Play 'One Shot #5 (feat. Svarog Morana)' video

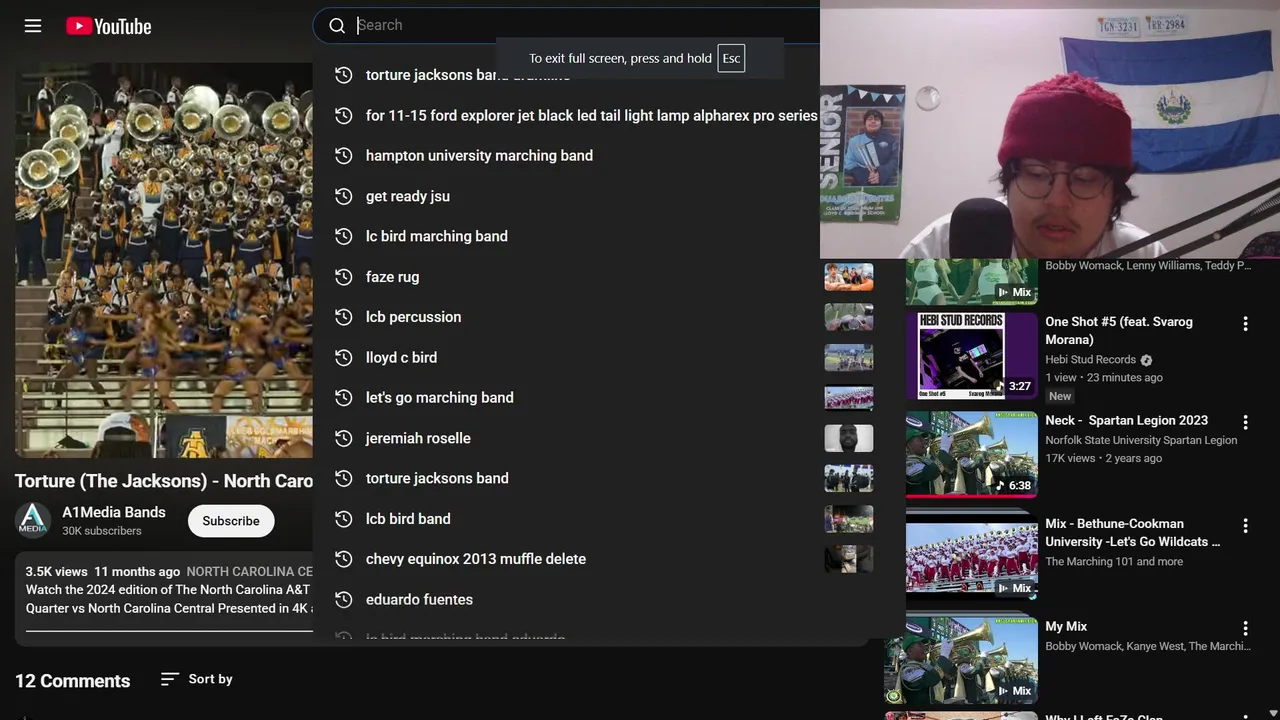click(x=1119, y=331)
